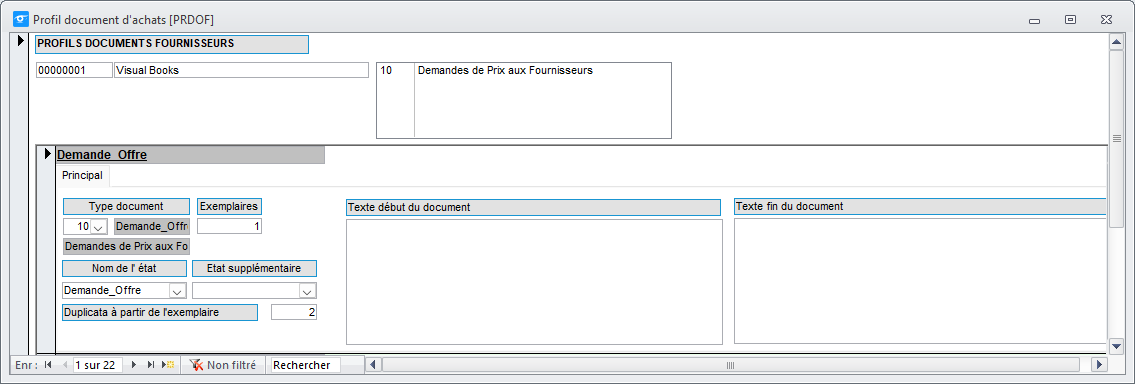Click the application icon in the title bar

pyautogui.click(x=22, y=19)
